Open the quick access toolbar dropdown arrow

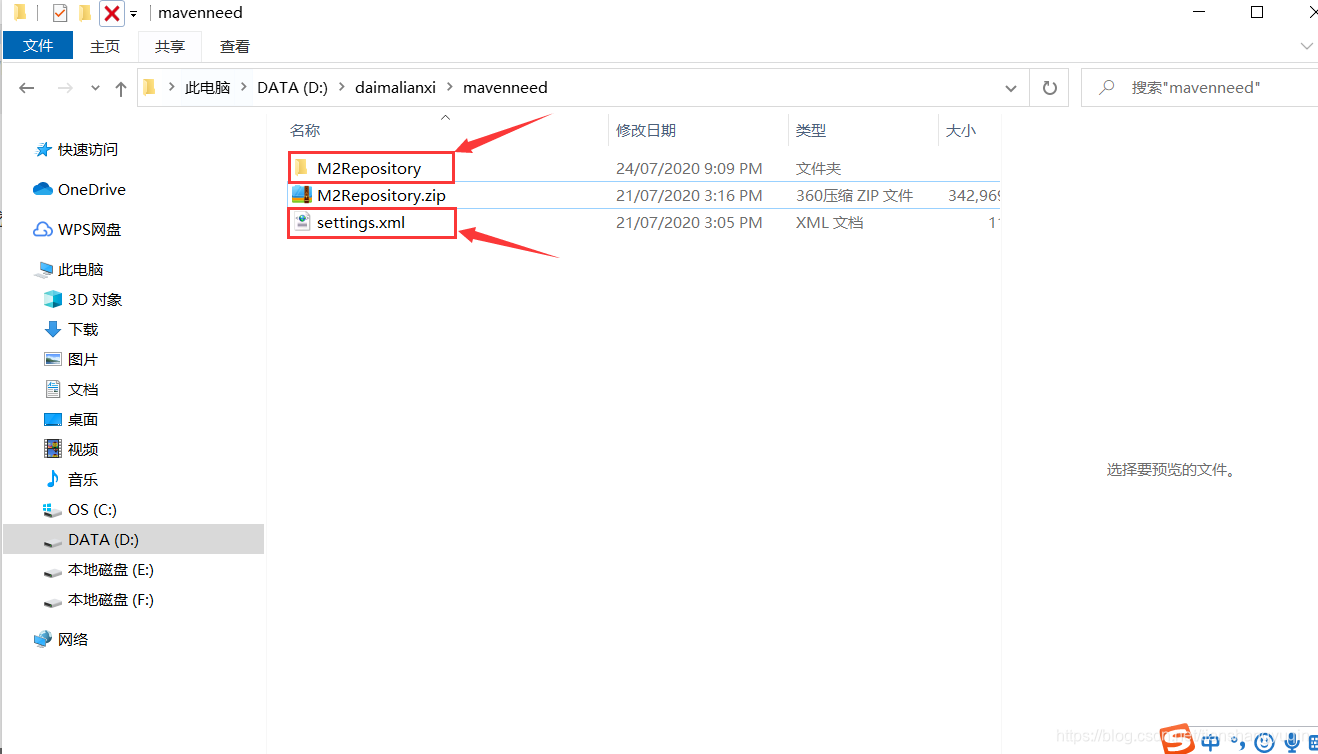point(133,14)
